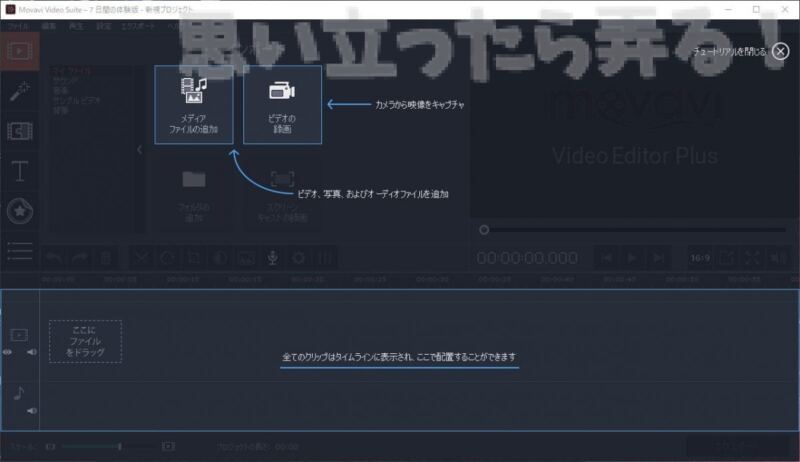Click the dimmed folder add tile
The image size is (800, 462).
(194, 195)
